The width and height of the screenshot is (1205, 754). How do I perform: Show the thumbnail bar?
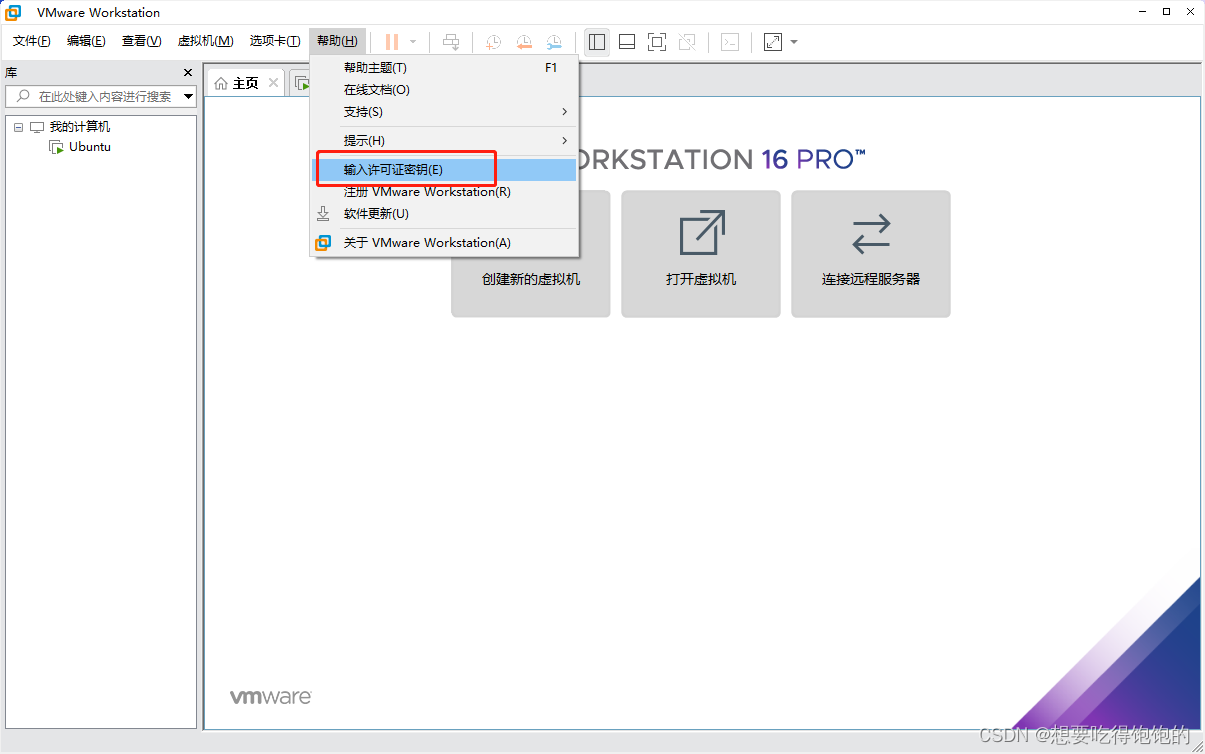[626, 41]
